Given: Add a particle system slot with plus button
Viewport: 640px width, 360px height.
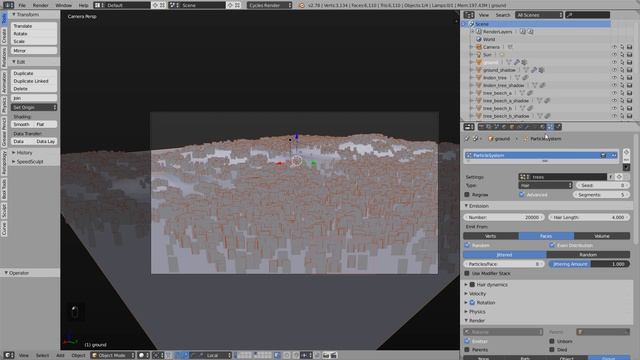Looking at the screenshot, I should coord(626,152).
